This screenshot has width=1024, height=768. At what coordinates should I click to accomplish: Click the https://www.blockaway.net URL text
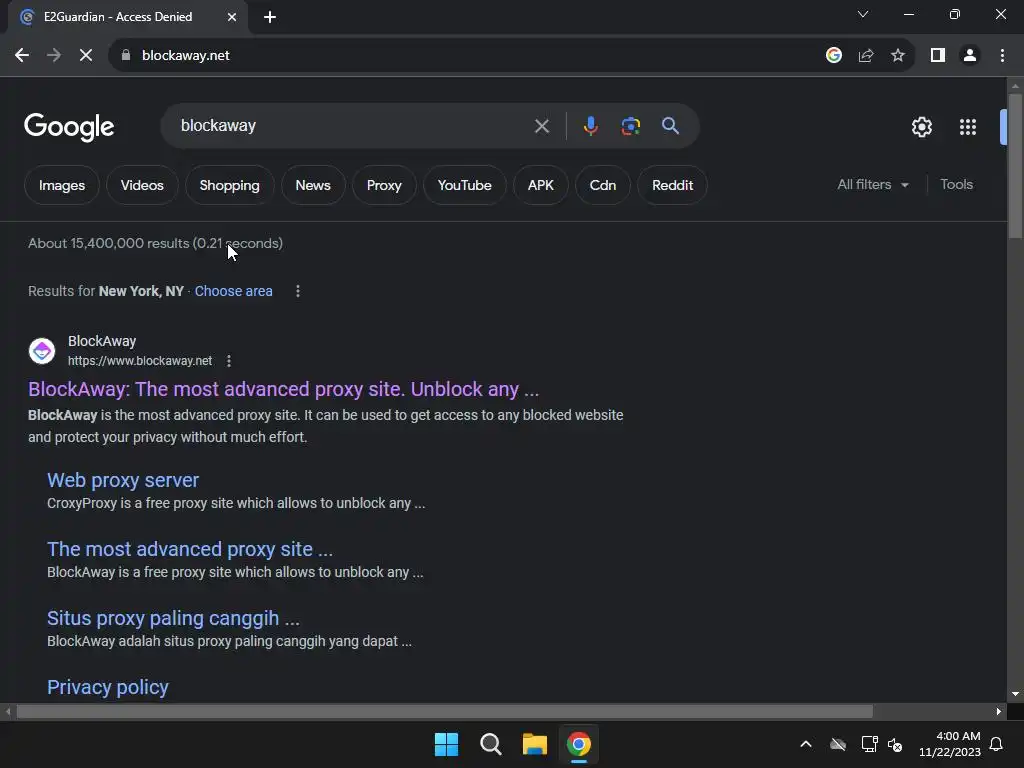[x=140, y=361]
